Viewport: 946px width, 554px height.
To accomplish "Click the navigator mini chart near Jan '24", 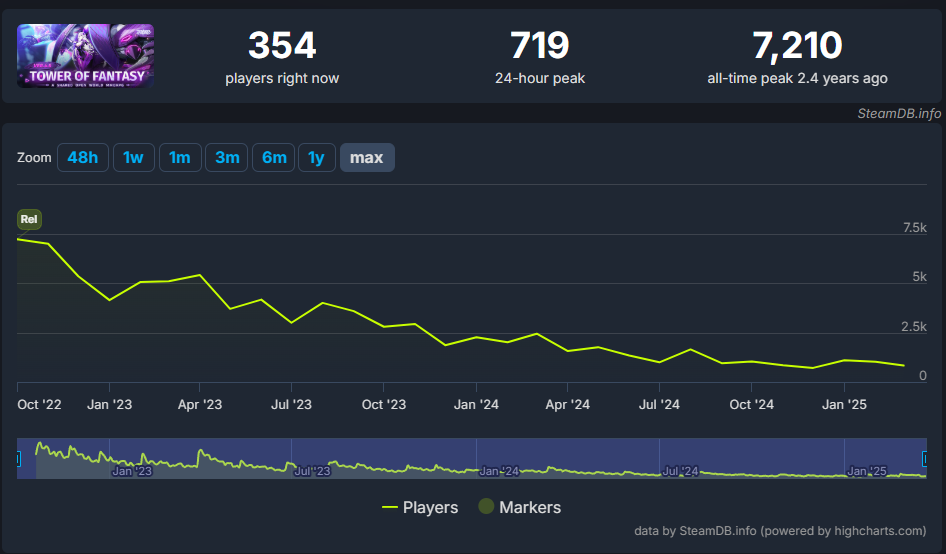I will point(498,470).
